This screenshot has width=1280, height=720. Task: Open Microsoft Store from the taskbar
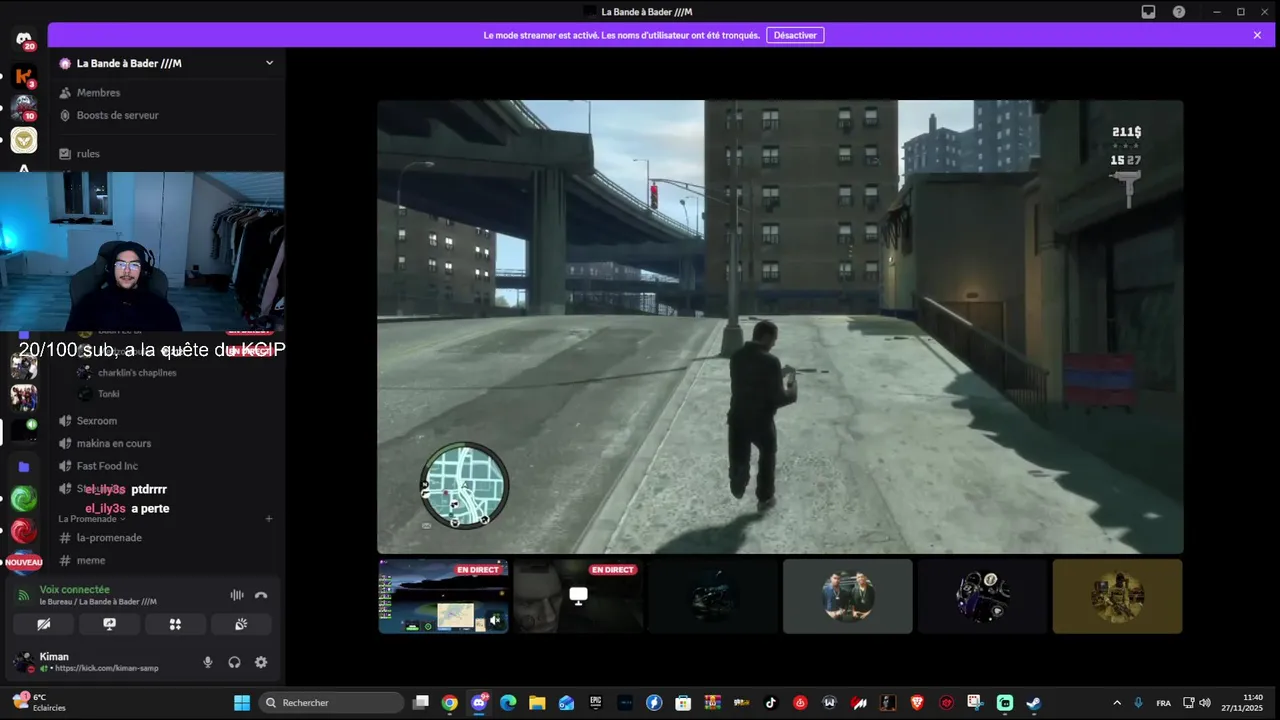point(683,703)
